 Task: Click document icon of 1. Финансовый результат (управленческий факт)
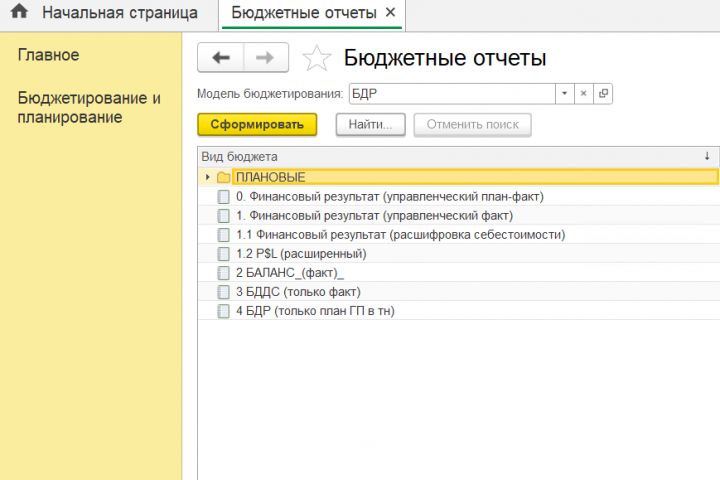224,215
